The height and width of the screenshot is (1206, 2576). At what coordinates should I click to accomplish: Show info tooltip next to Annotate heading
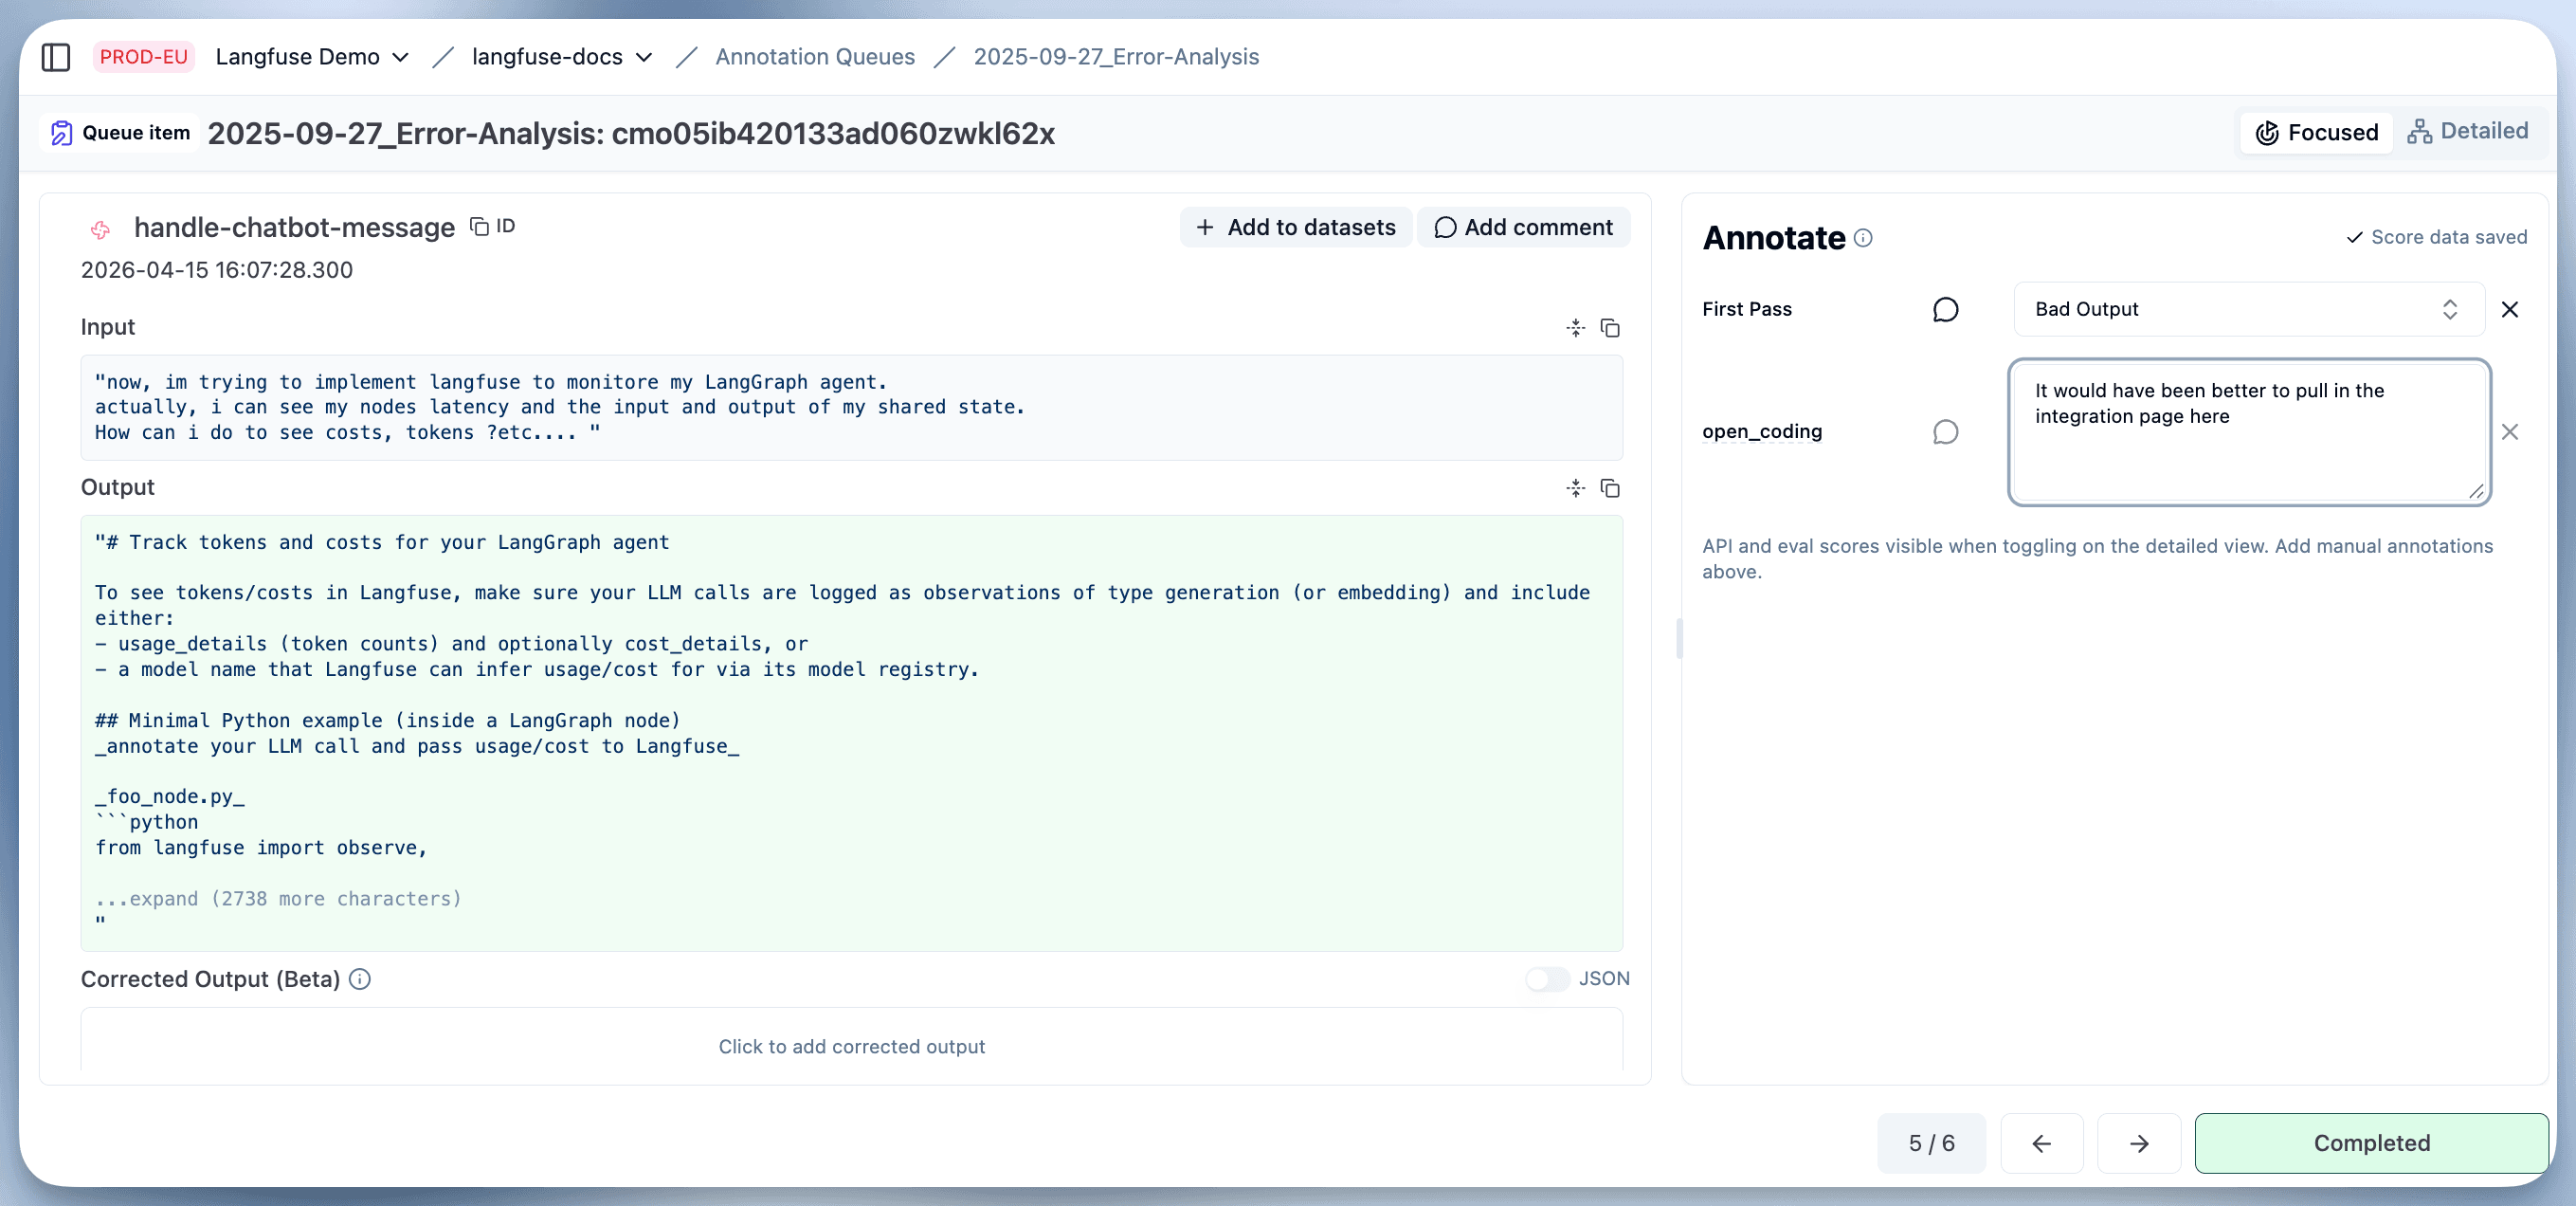tap(1863, 238)
